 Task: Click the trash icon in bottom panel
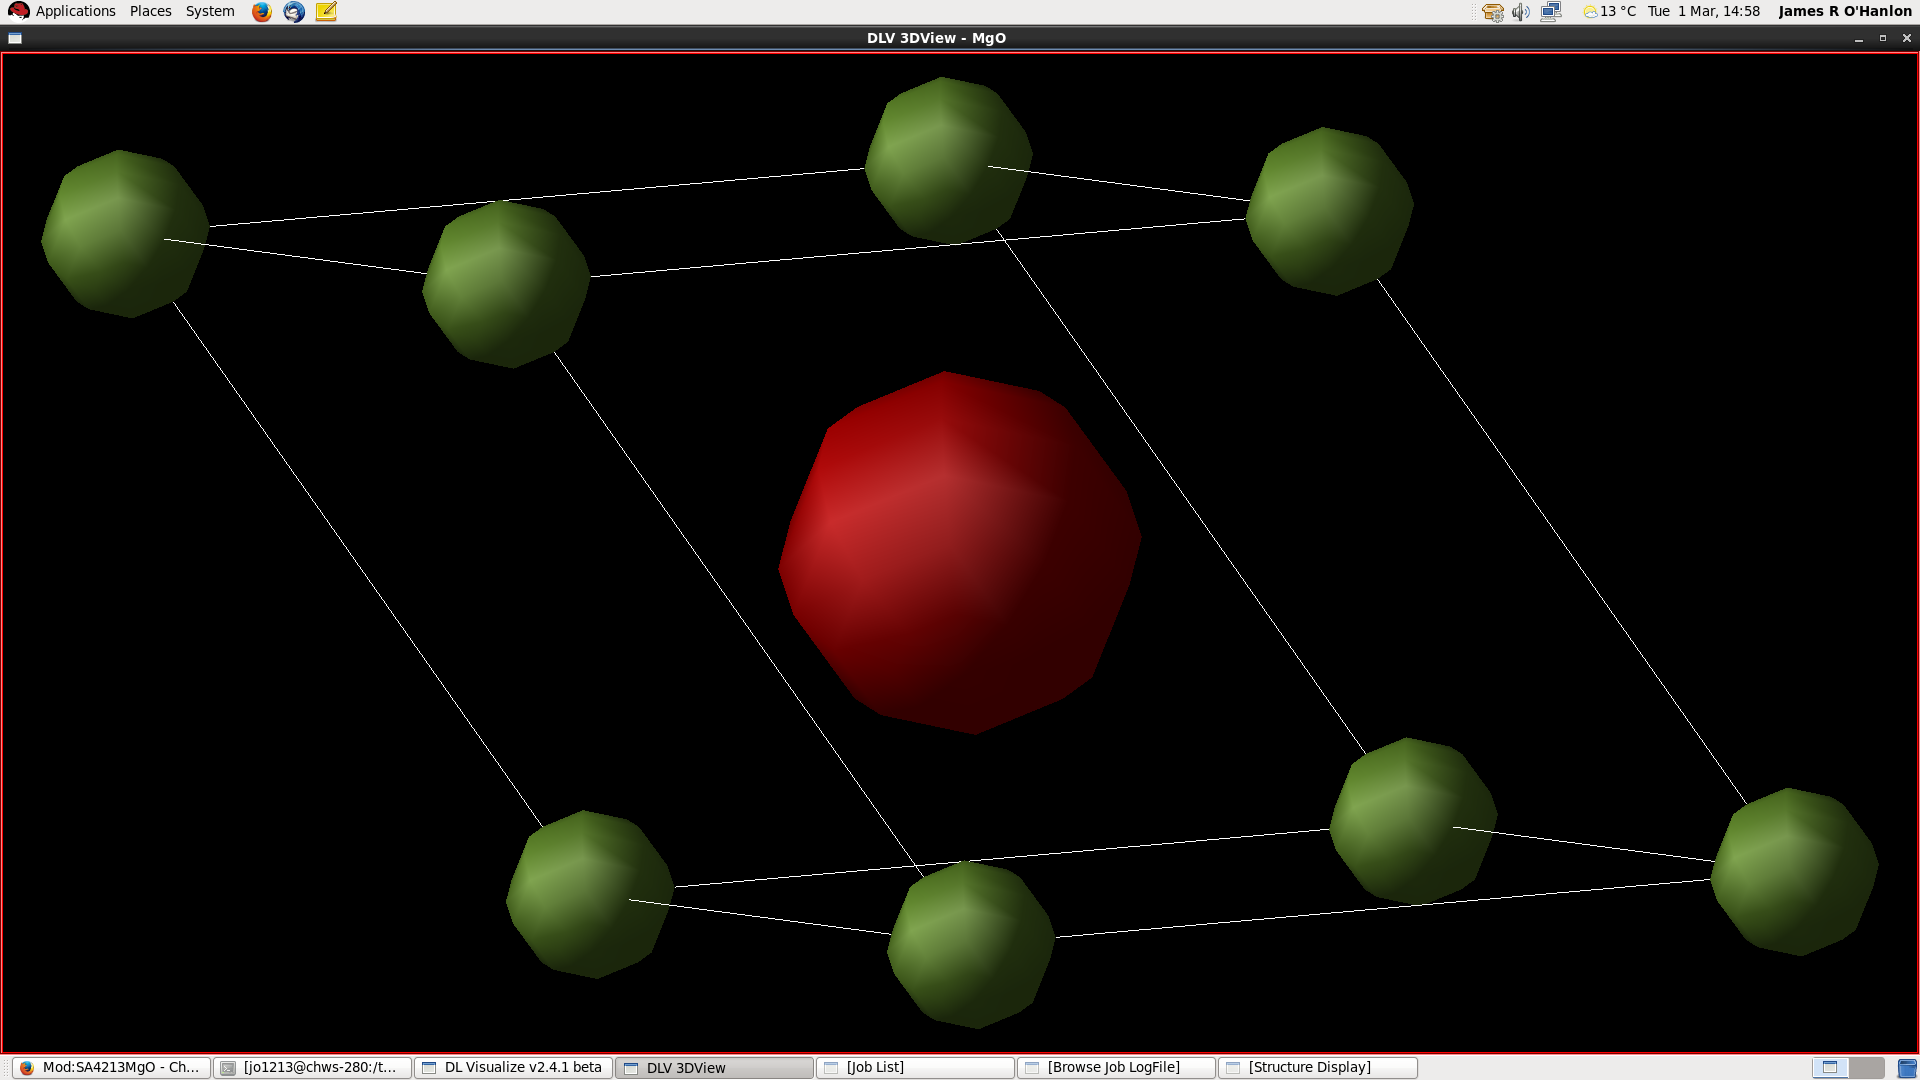point(1906,1068)
